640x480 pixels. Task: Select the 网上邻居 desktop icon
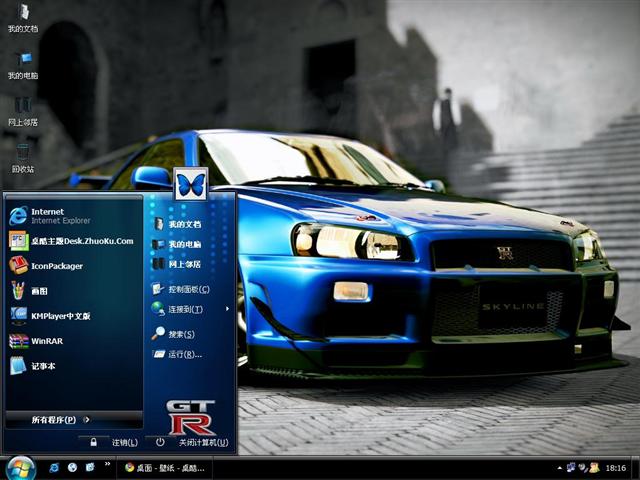pyautogui.click(x=23, y=112)
